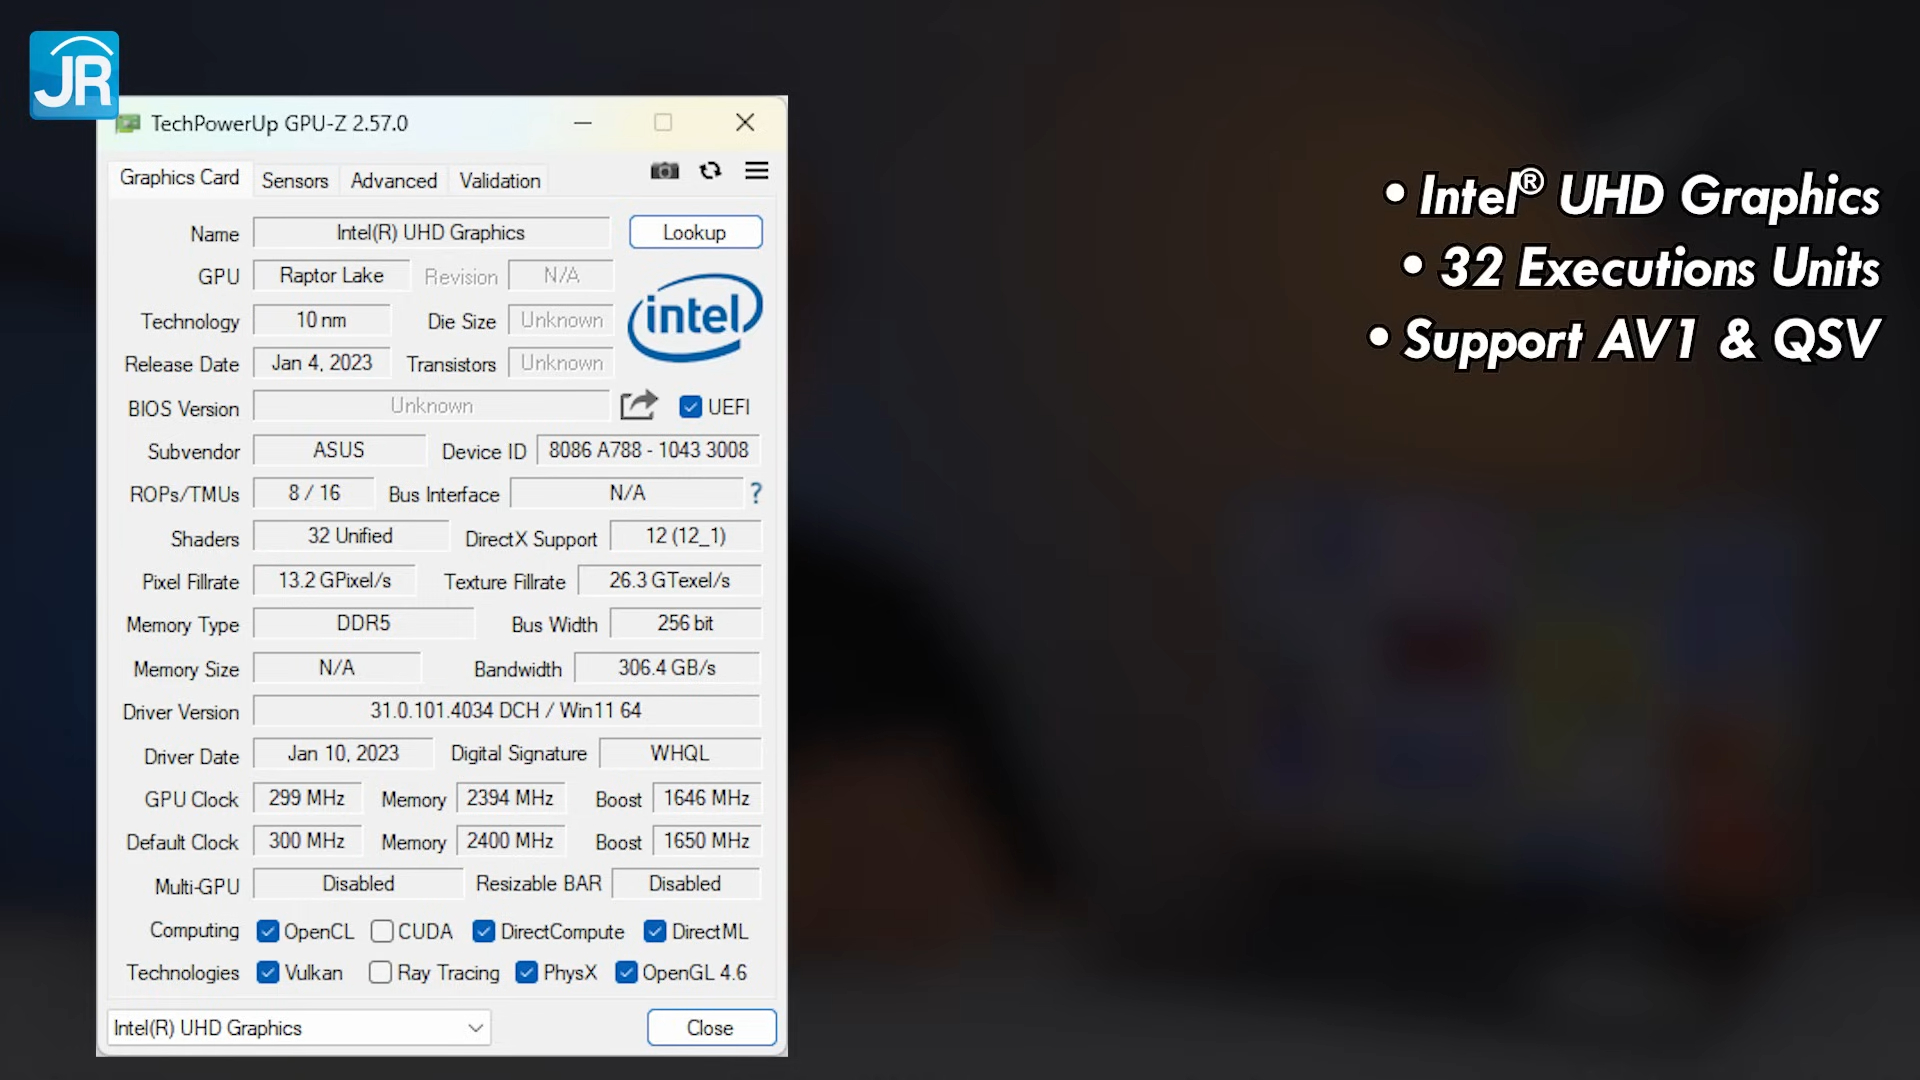Click the share/export arrow next to BIOS Version
This screenshot has width=1920, height=1080.
[x=638, y=405]
